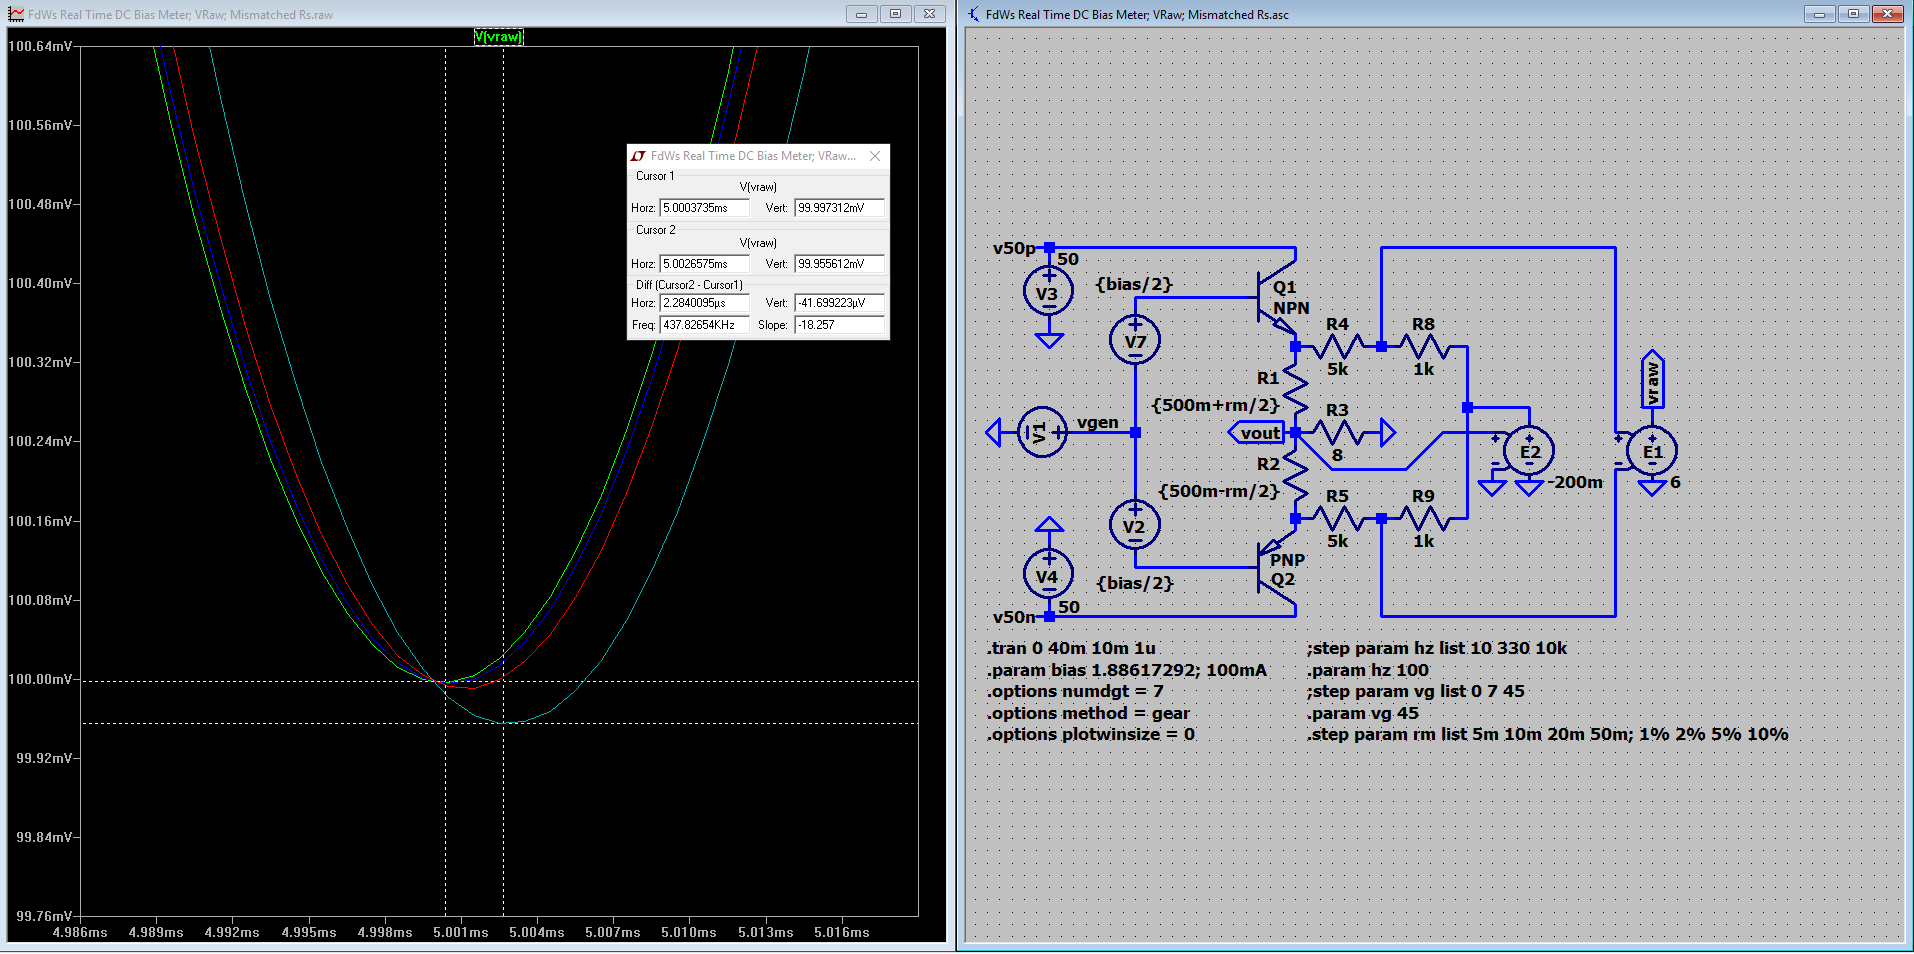Select the E2 dependent source symbol

click(1529, 451)
